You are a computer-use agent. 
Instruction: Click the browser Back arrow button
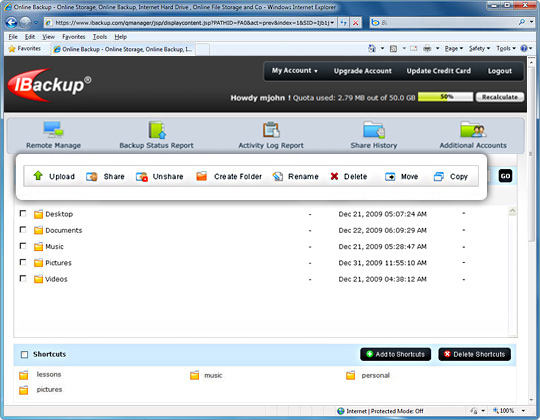pos(11,23)
